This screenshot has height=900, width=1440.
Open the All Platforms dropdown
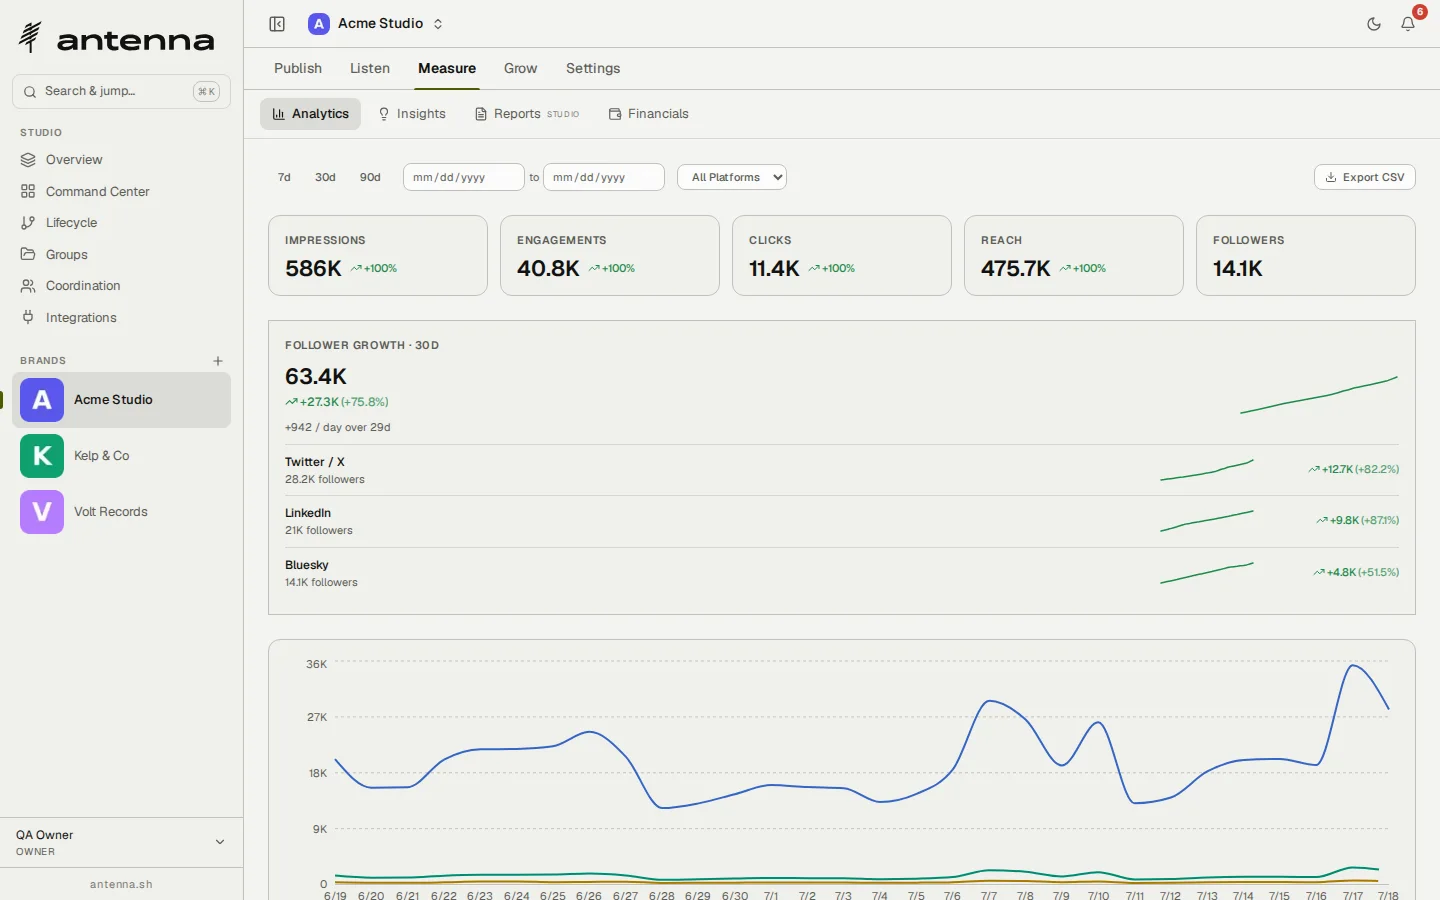(732, 177)
